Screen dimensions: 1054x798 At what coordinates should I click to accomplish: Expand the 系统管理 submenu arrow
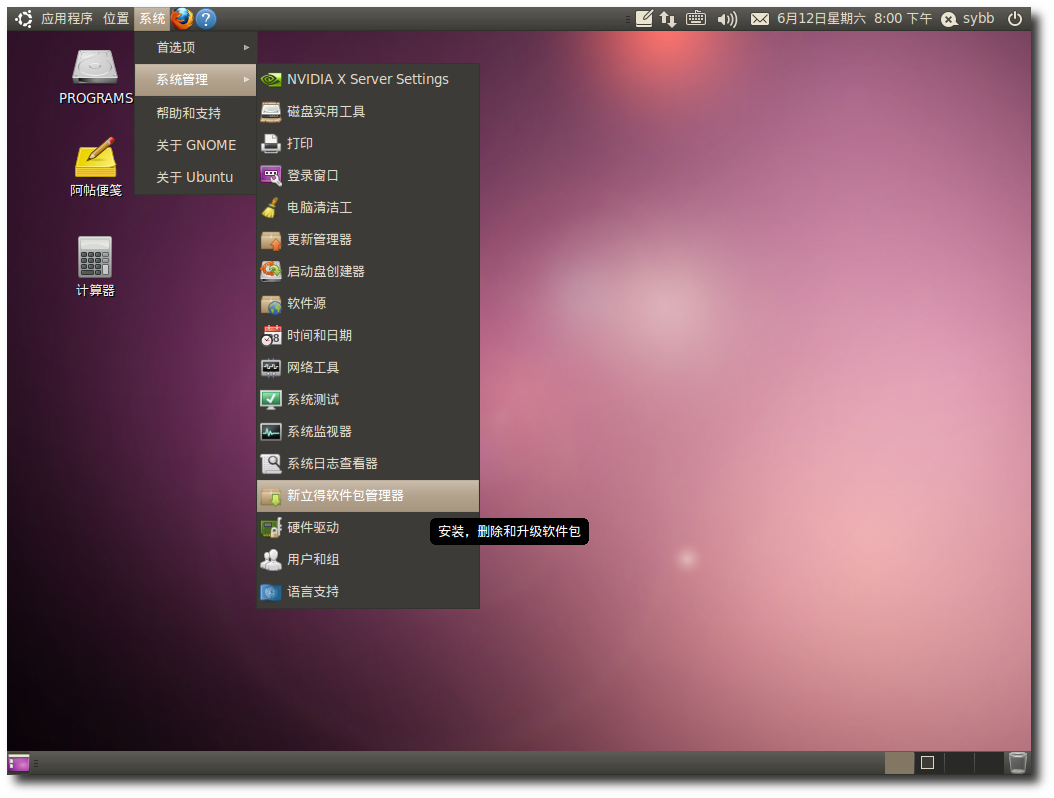click(x=246, y=79)
